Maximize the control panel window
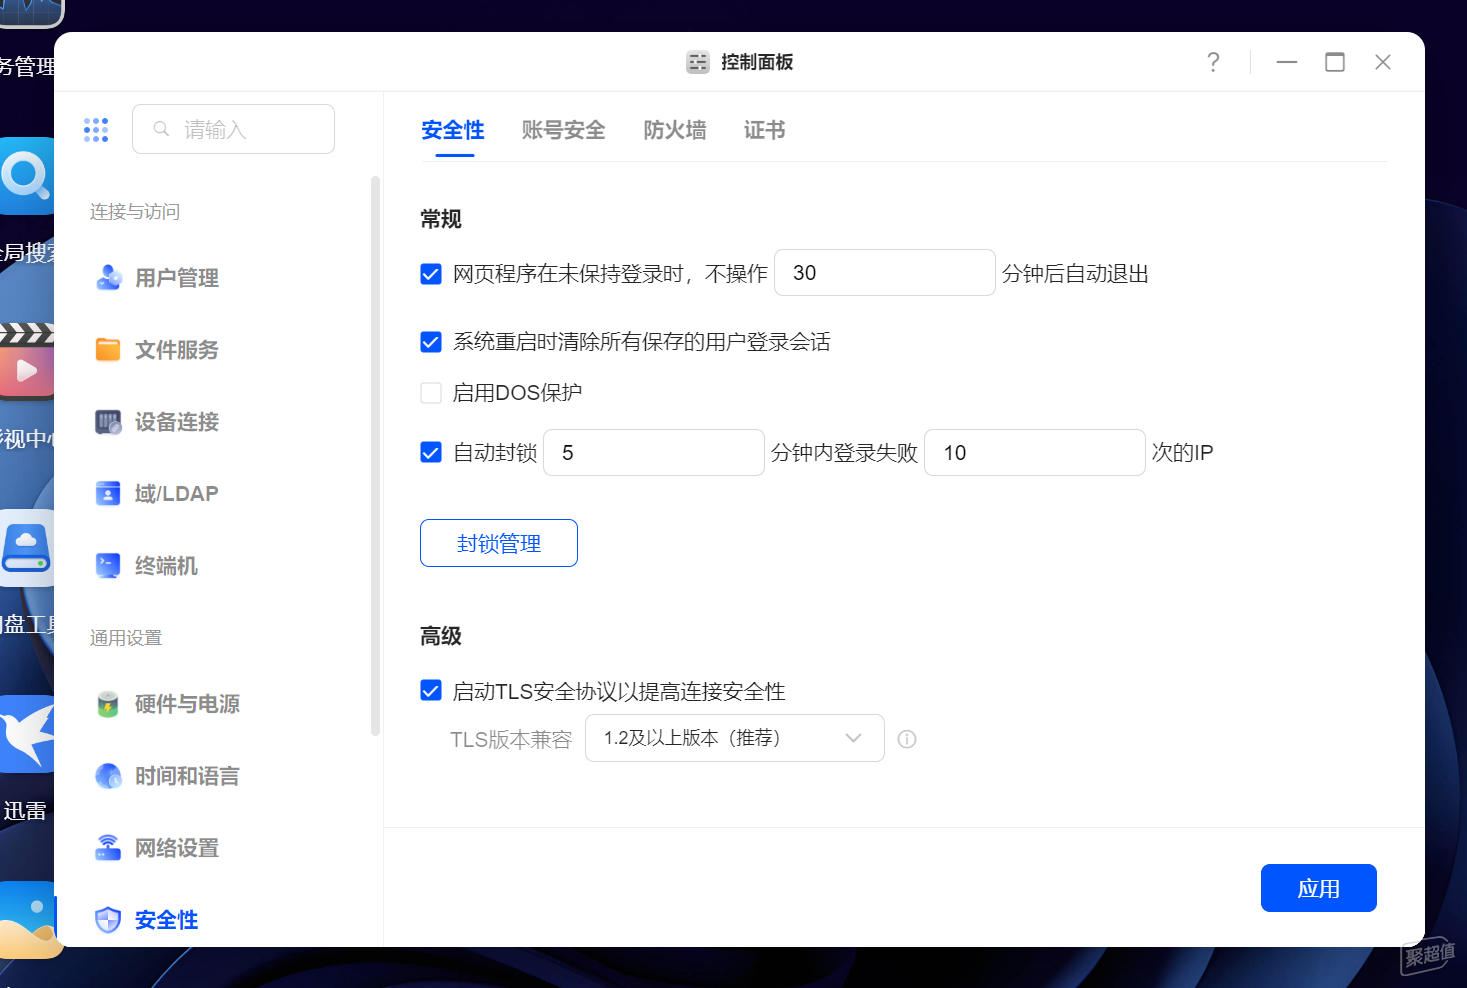 (x=1335, y=62)
